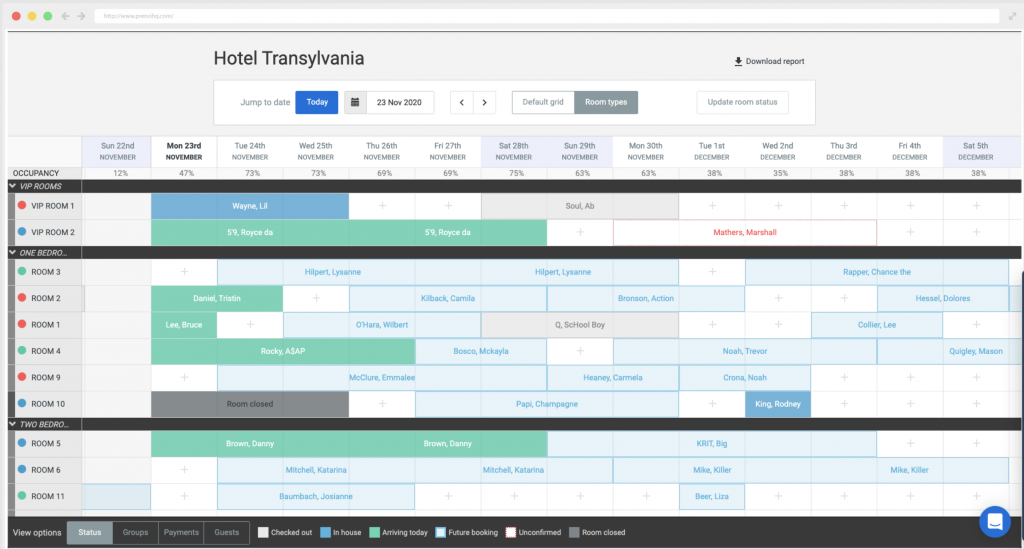Switch to Default grid view
The image size is (1024, 549).
tap(543, 102)
